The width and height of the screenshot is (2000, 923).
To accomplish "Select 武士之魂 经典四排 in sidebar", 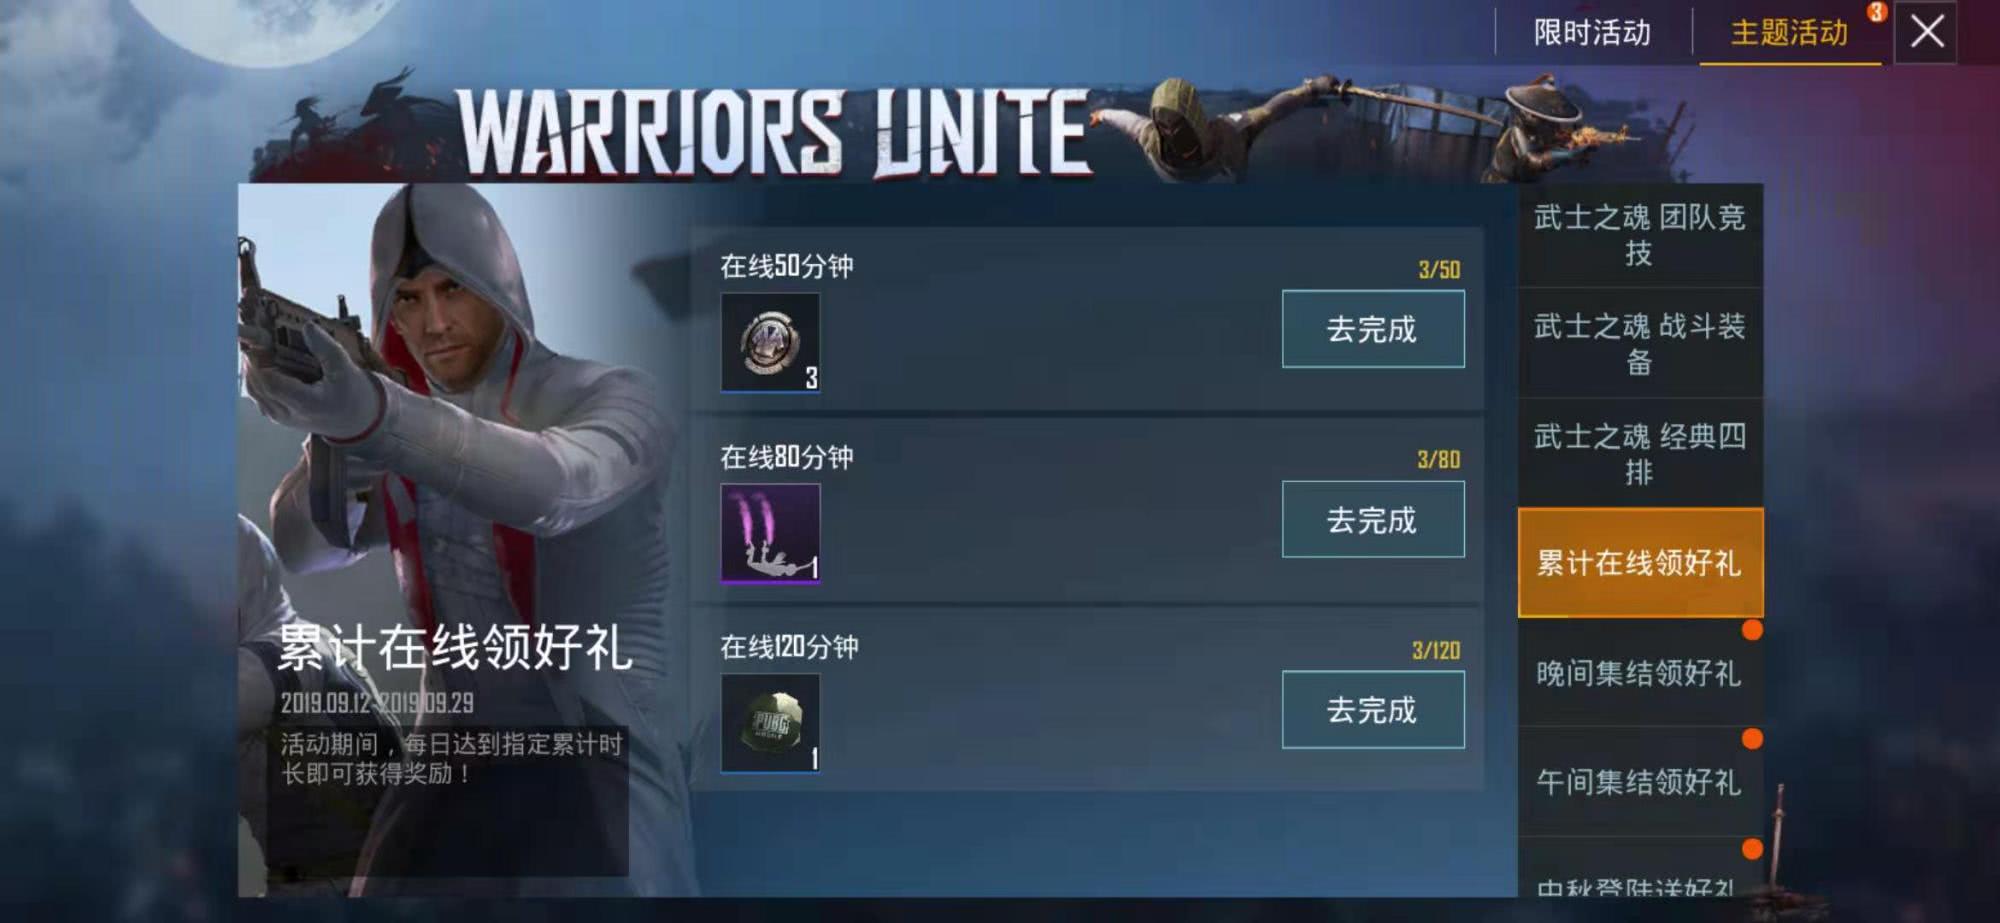I will point(1640,453).
